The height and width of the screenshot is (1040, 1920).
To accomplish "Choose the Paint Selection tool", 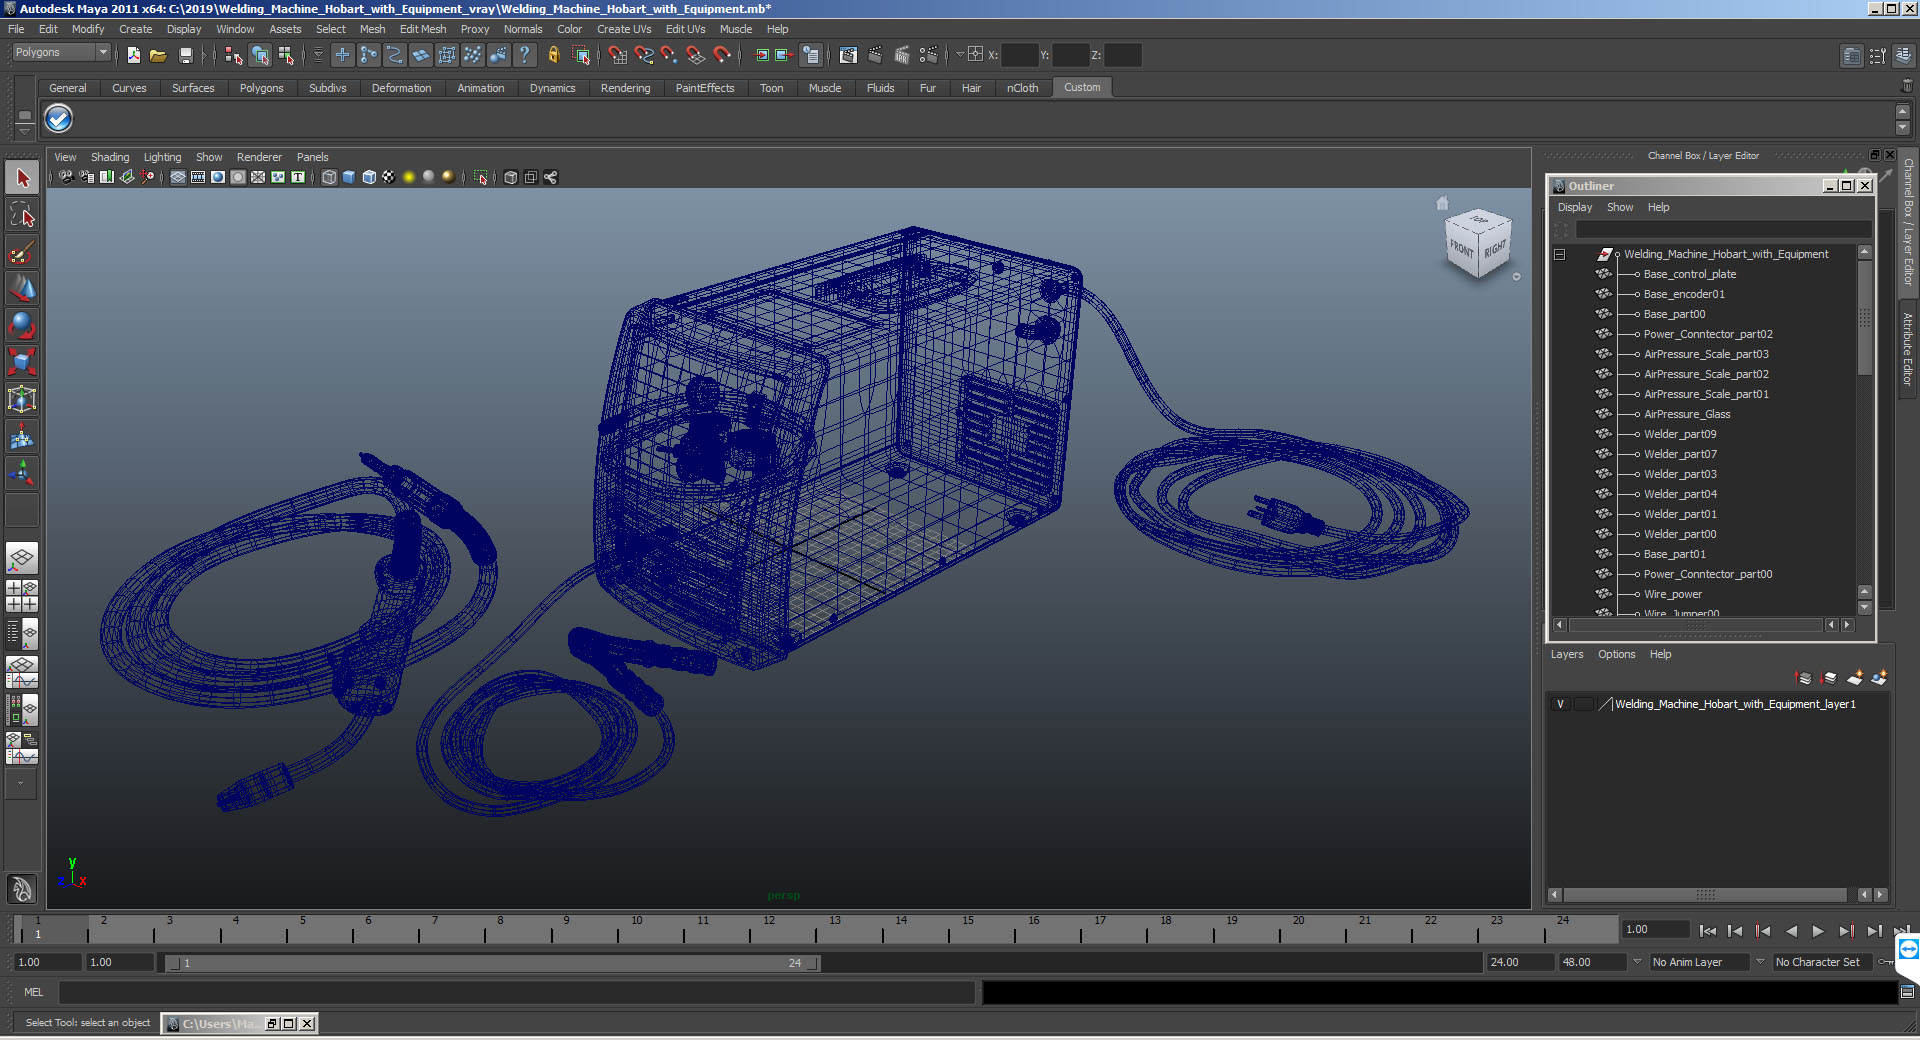I will tap(22, 251).
